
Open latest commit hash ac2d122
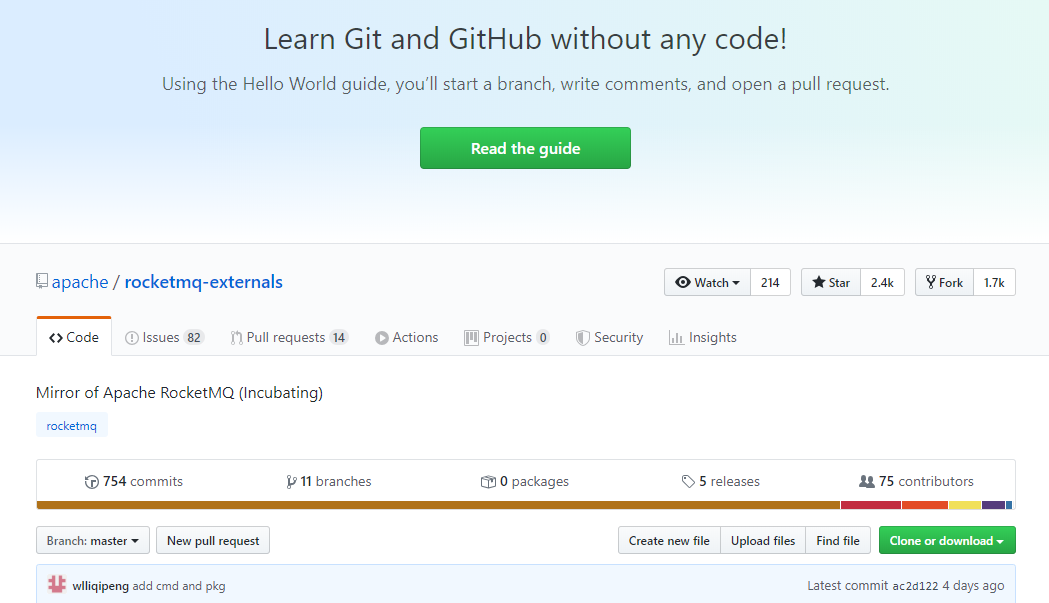click(915, 586)
